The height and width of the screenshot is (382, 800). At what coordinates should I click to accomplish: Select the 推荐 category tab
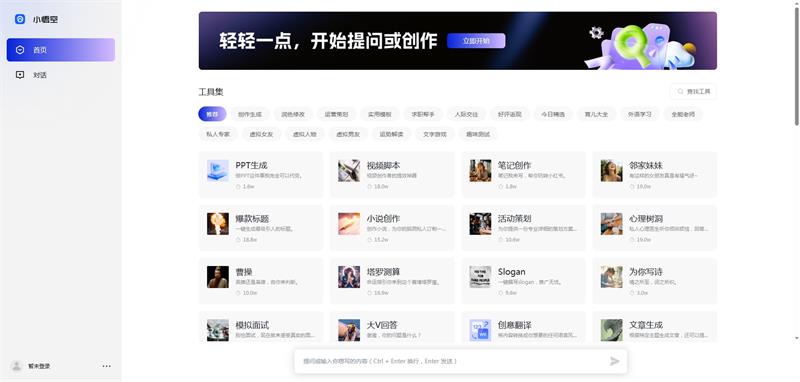tap(212, 114)
